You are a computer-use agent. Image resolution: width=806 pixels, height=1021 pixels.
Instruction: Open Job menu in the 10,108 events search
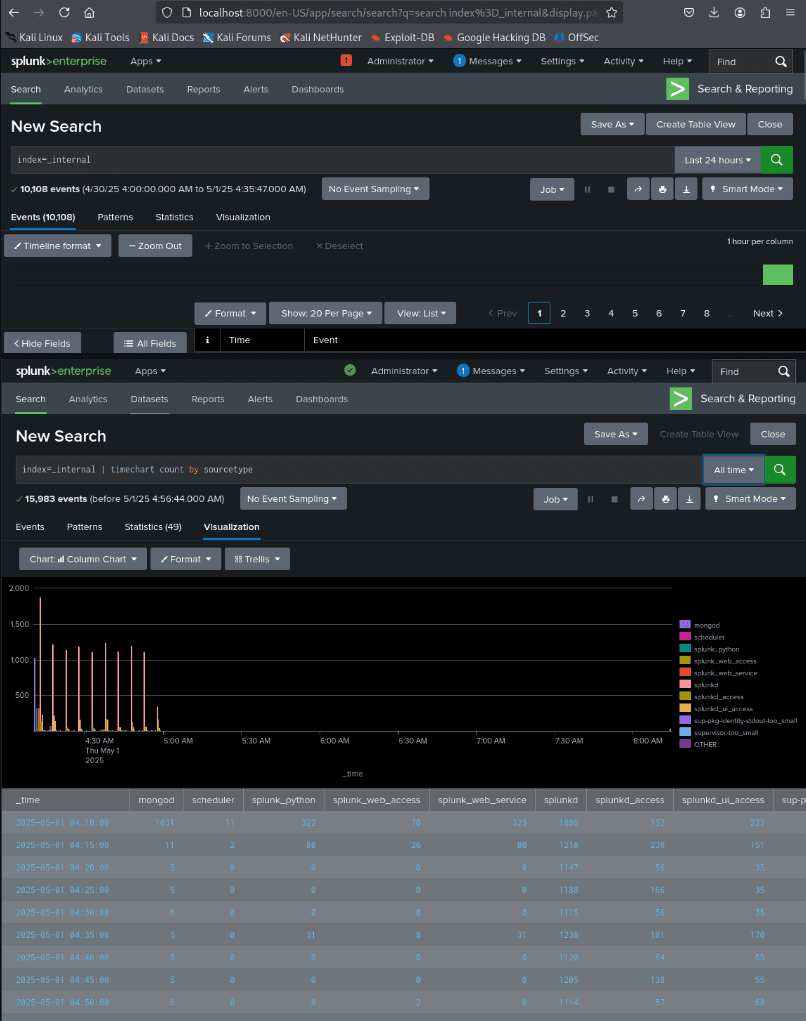[x=552, y=189]
